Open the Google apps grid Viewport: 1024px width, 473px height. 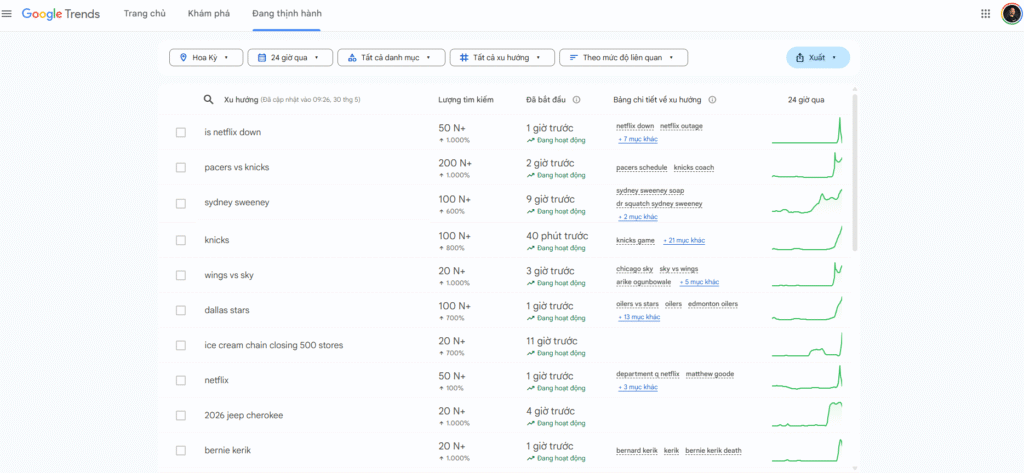coord(985,14)
